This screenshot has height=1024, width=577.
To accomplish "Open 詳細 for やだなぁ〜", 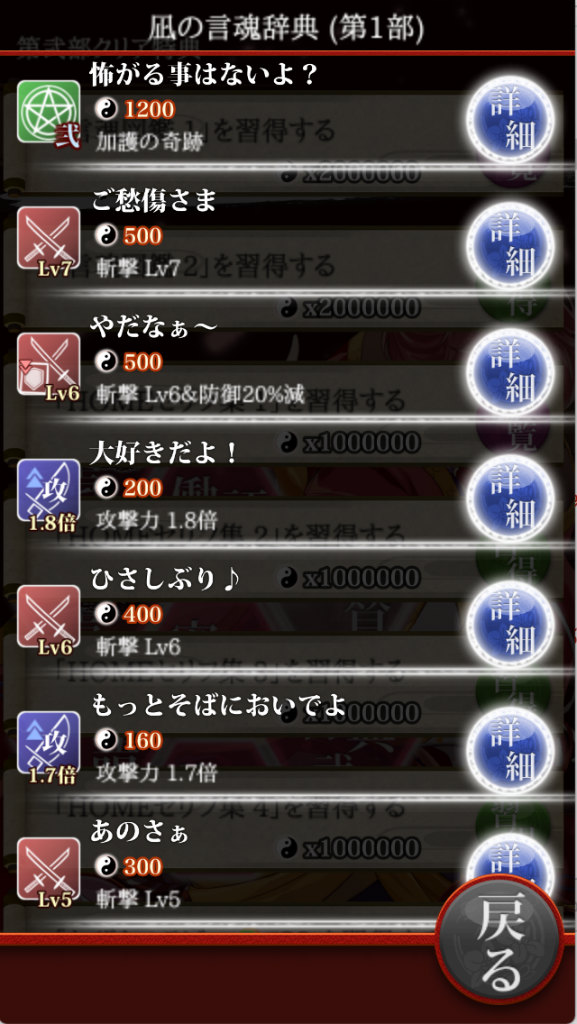I will (510, 371).
